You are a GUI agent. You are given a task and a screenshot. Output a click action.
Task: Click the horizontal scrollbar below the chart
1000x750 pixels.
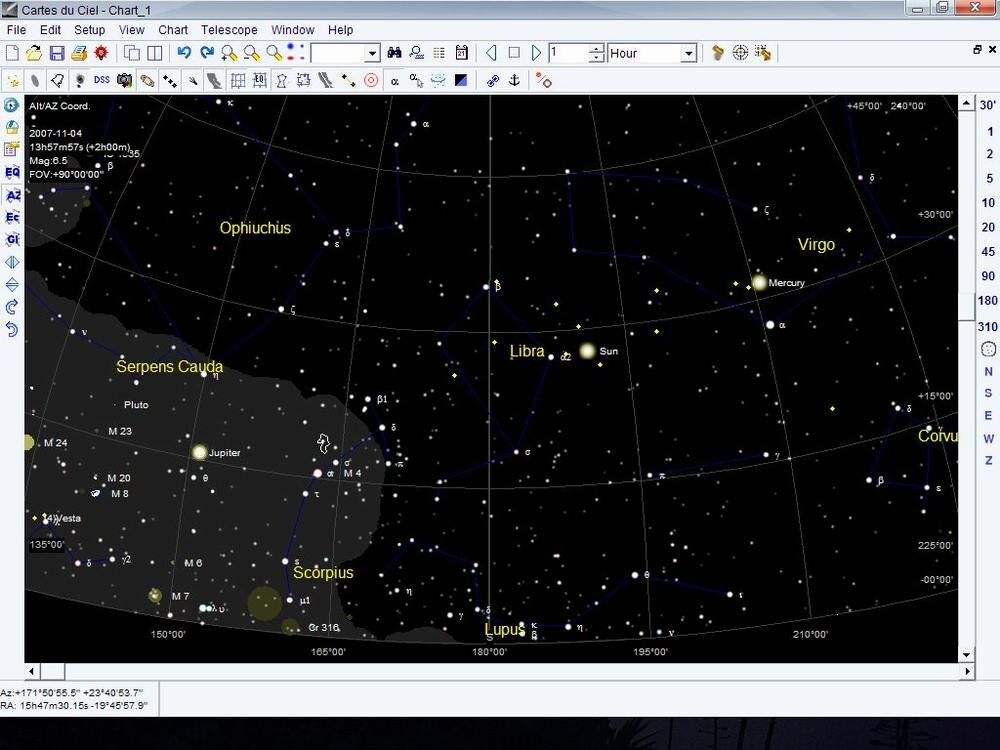click(x=500, y=672)
